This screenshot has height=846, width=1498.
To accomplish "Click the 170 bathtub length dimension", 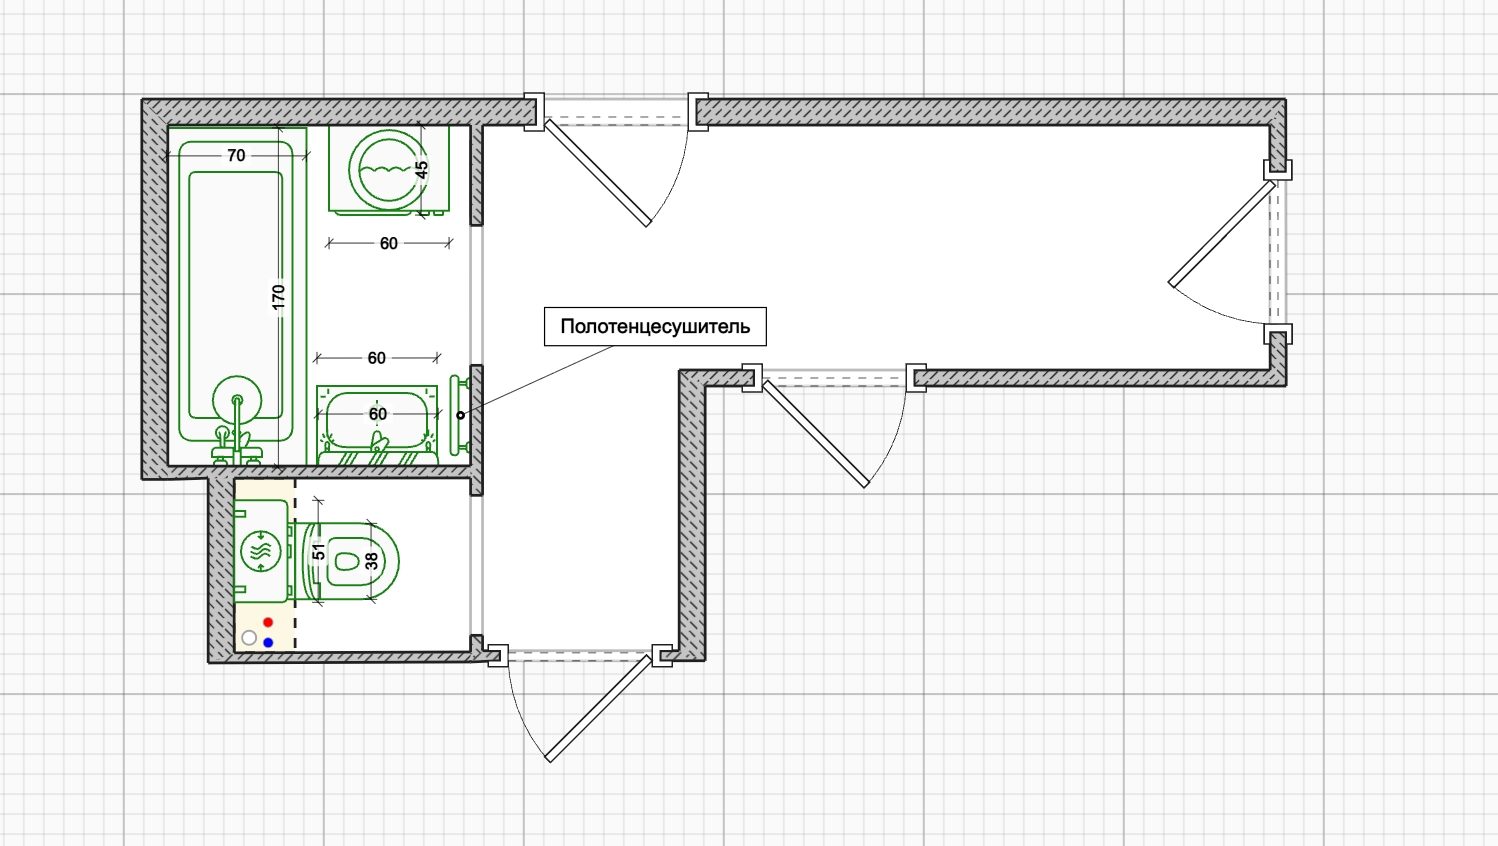I will (278, 296).
